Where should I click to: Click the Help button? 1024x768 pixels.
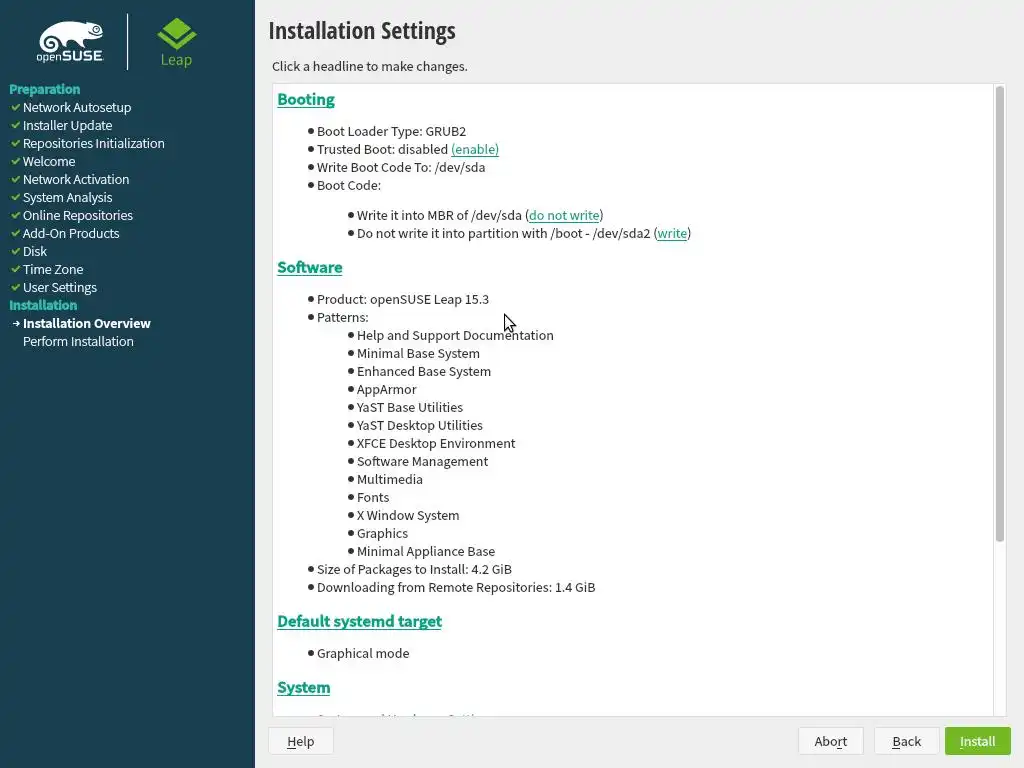[x=300, y=741]
